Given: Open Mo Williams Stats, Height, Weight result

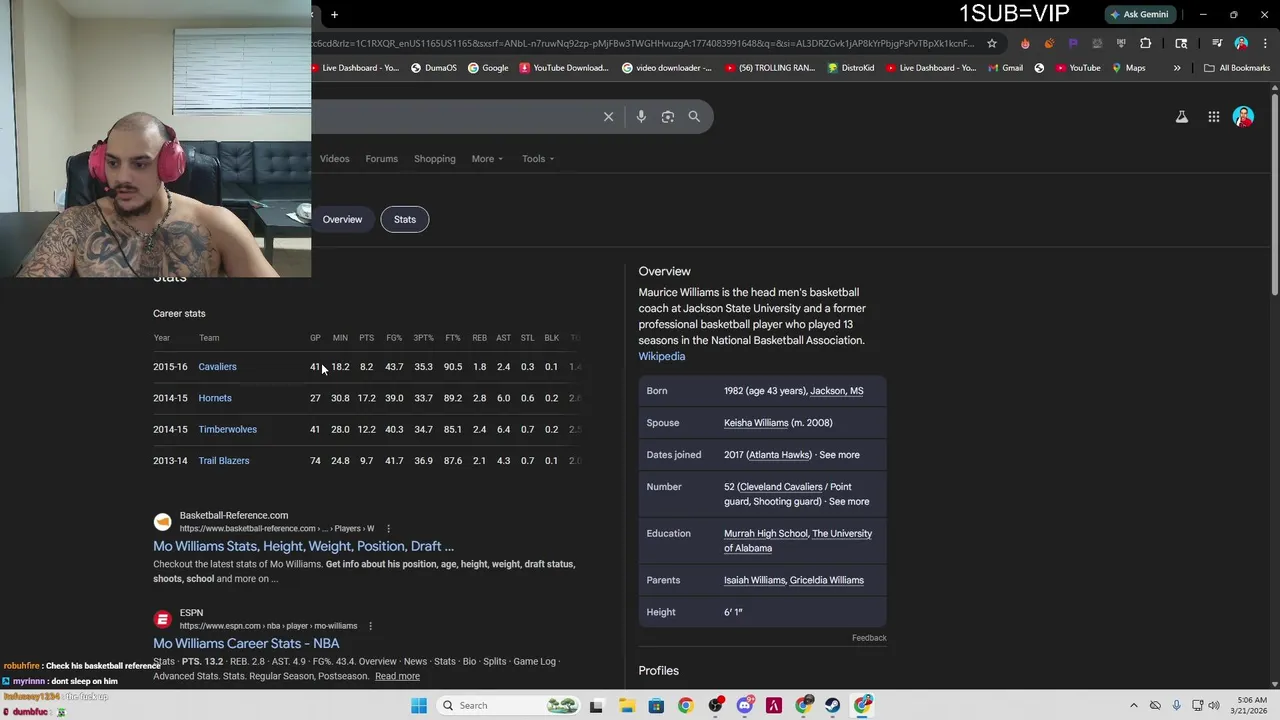Looking at the screenshot, I should point(303,546).
